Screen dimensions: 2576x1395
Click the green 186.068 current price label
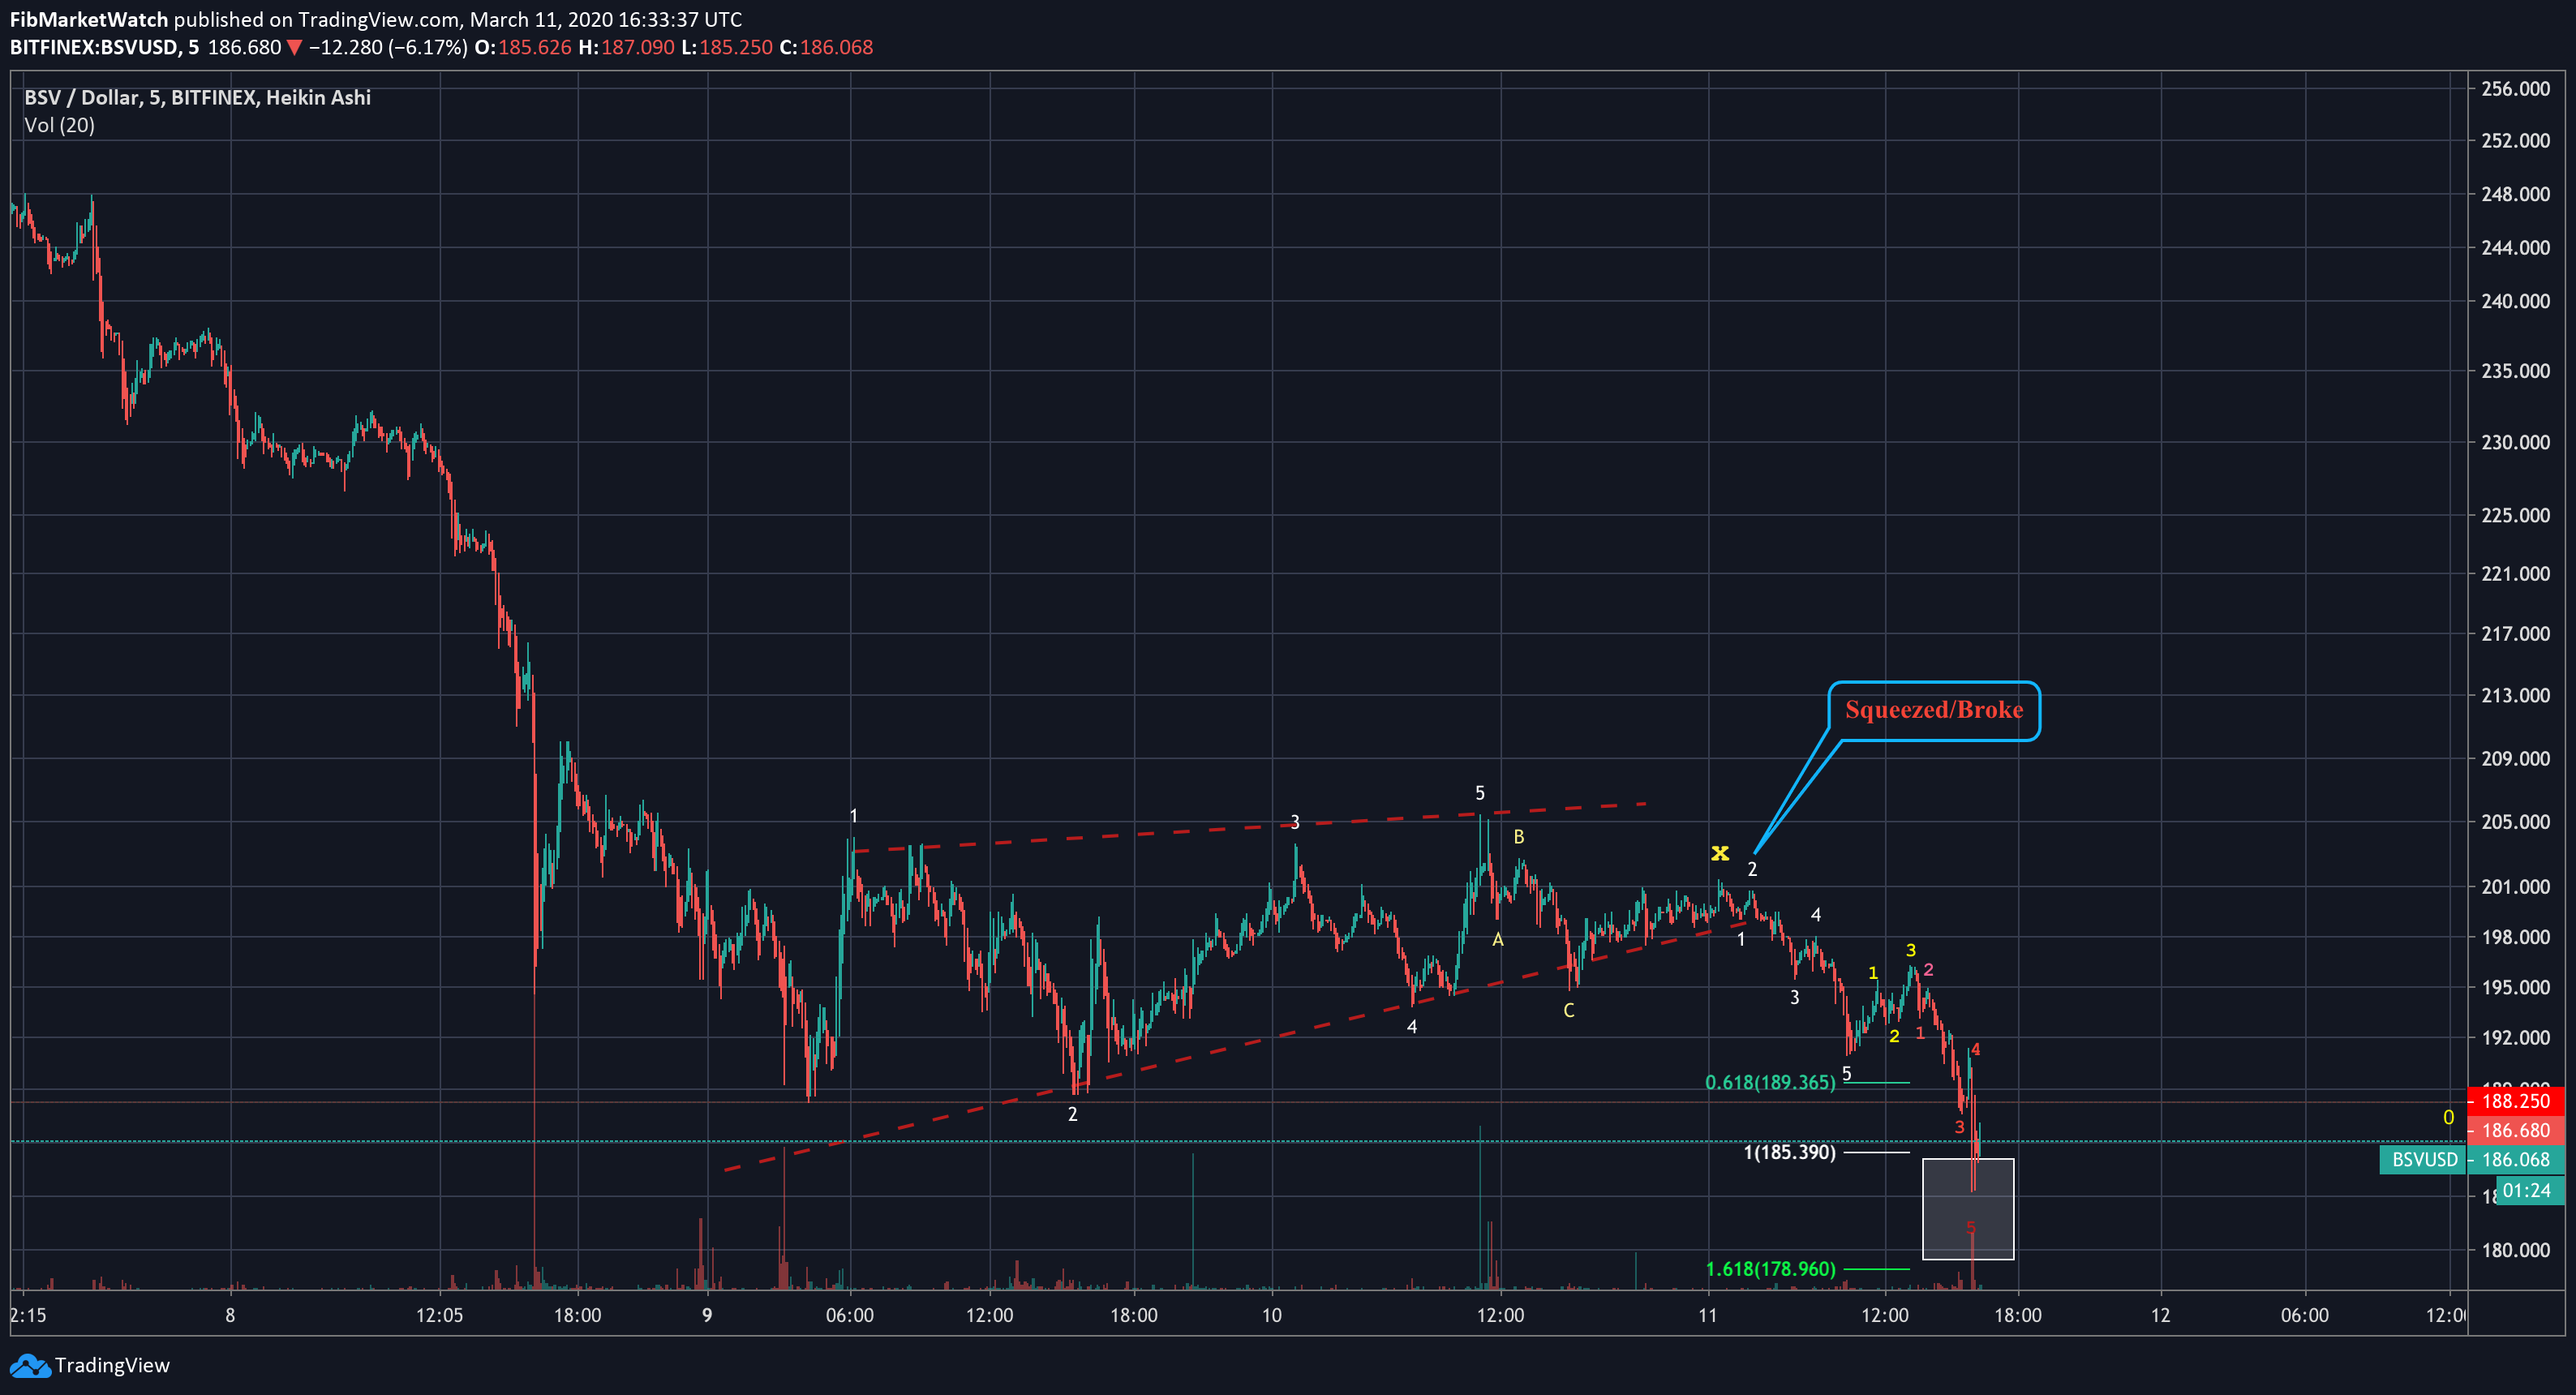tap(2516, 1160)
